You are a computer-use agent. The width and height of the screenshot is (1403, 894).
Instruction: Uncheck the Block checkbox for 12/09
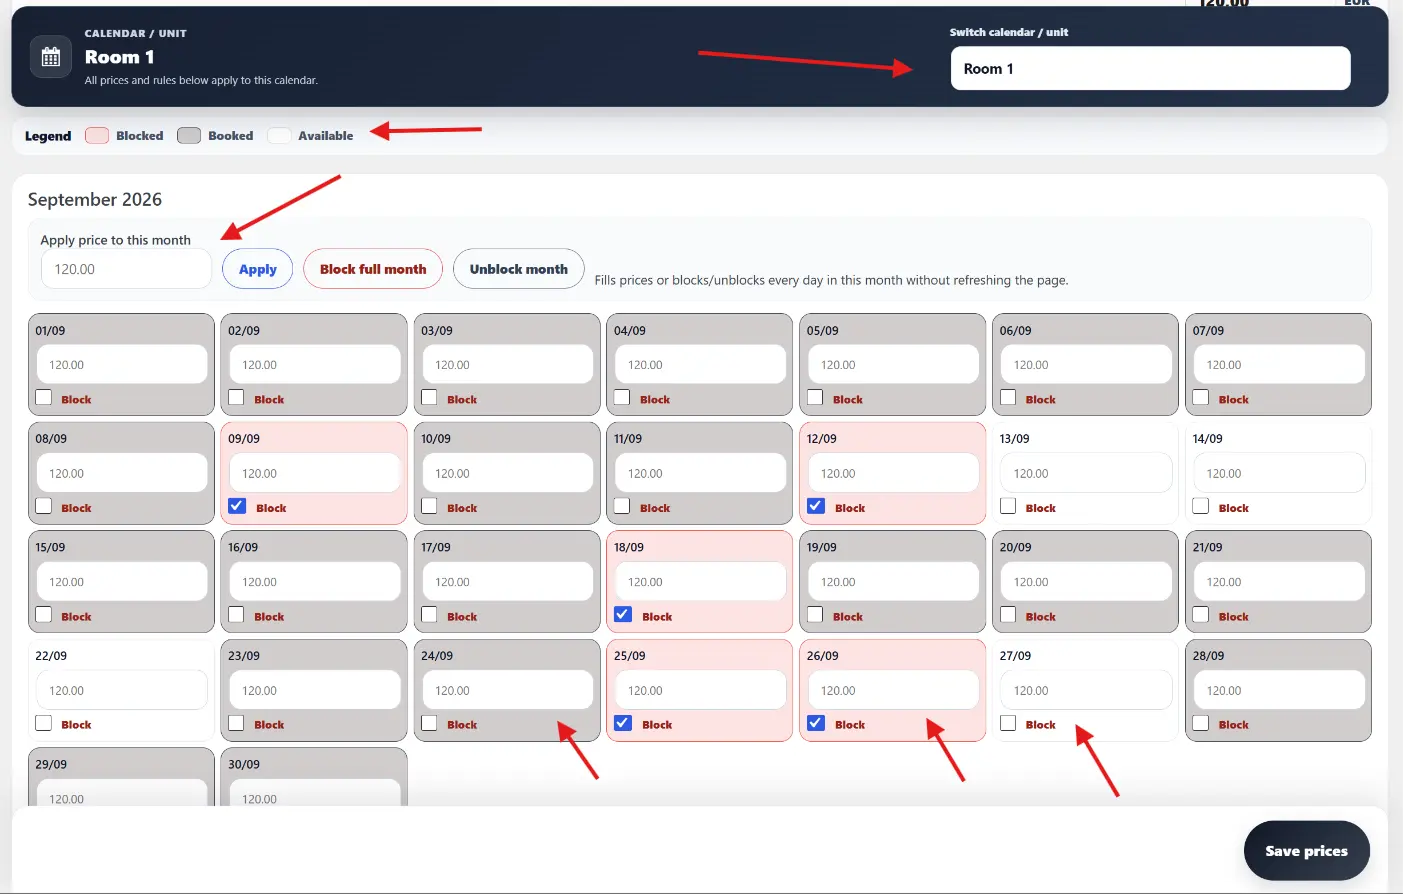coord(816,506)
